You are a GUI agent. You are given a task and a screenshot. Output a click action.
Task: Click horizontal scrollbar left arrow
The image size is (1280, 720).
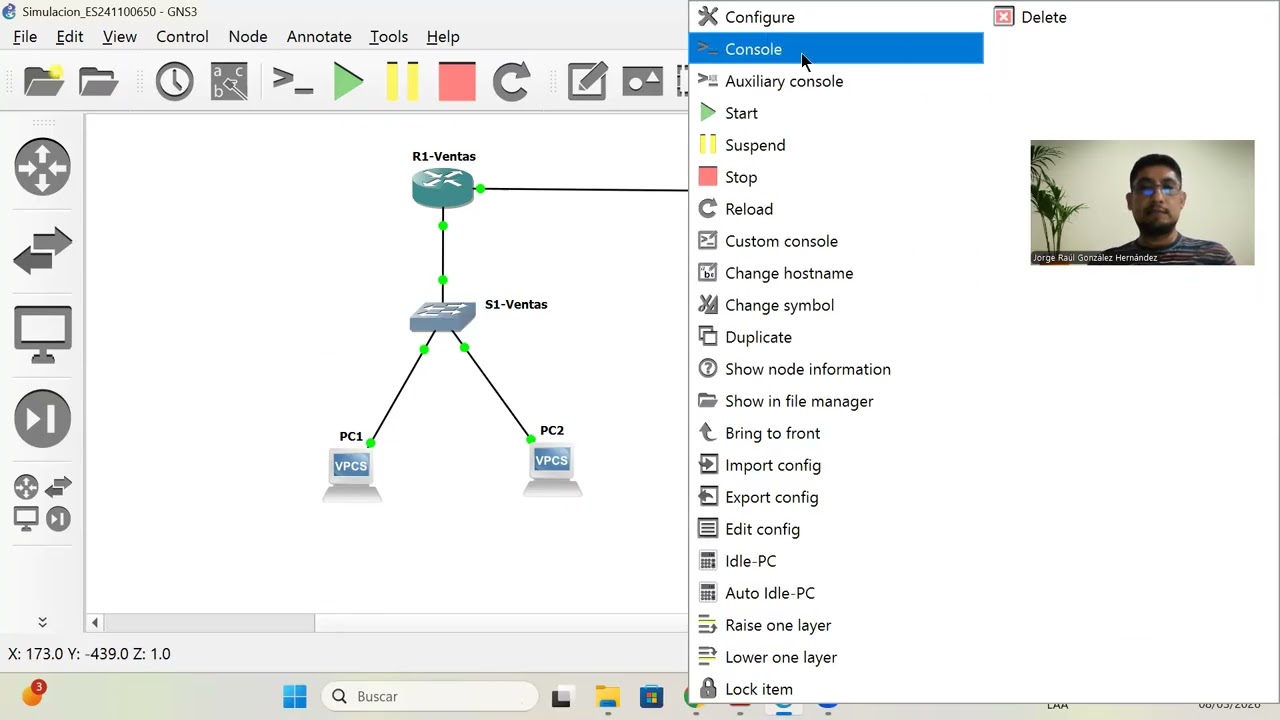[x=95, y=622]
